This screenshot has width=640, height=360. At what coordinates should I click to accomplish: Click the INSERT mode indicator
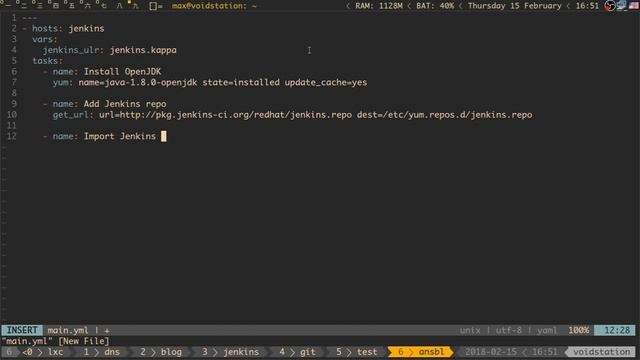(x=22, y=330)
